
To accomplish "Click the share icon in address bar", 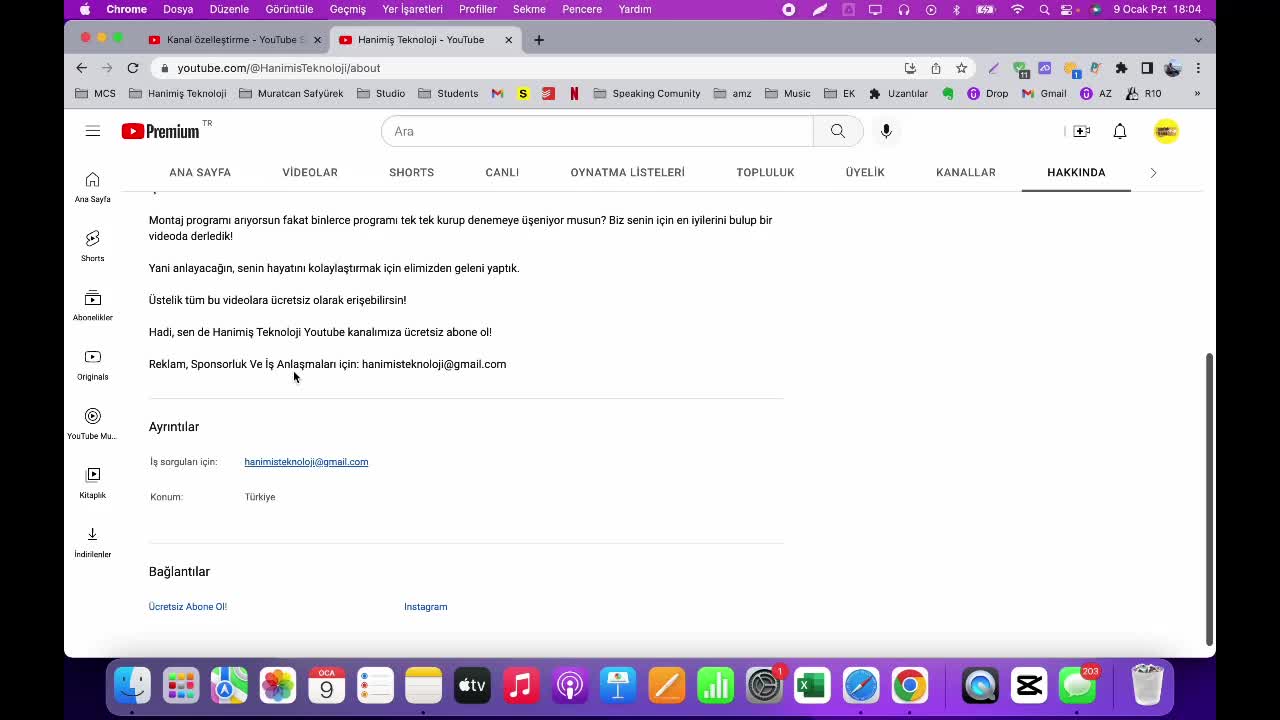I will [935, 68].
